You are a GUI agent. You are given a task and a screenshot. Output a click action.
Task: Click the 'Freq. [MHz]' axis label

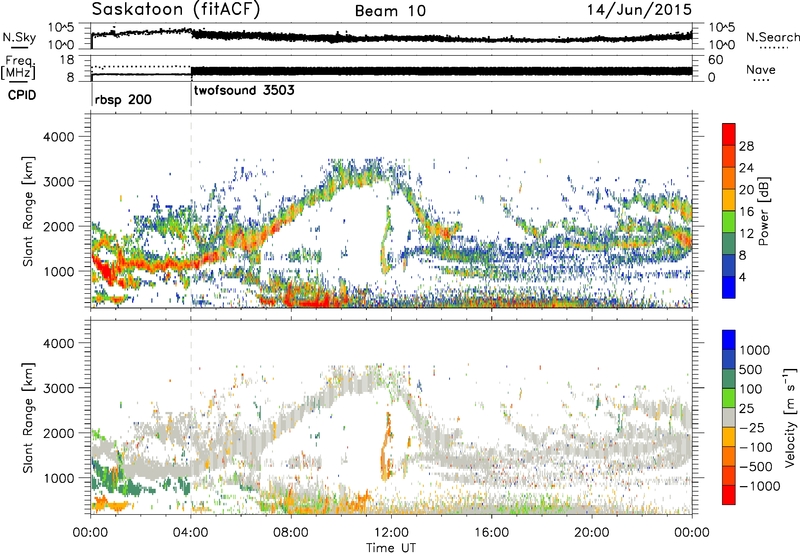coord(19,68)
